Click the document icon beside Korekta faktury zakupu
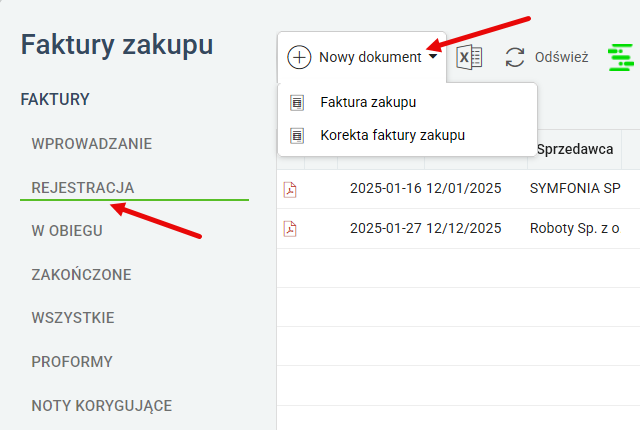The image size is (640, 430). pos(297,135)
